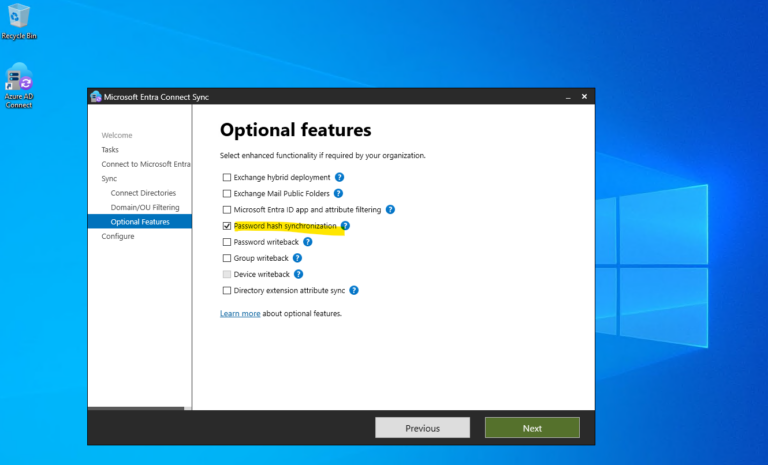Screen dimensions: 768x465
Task: Enable Password writeback checkbox
Action: 226,242
